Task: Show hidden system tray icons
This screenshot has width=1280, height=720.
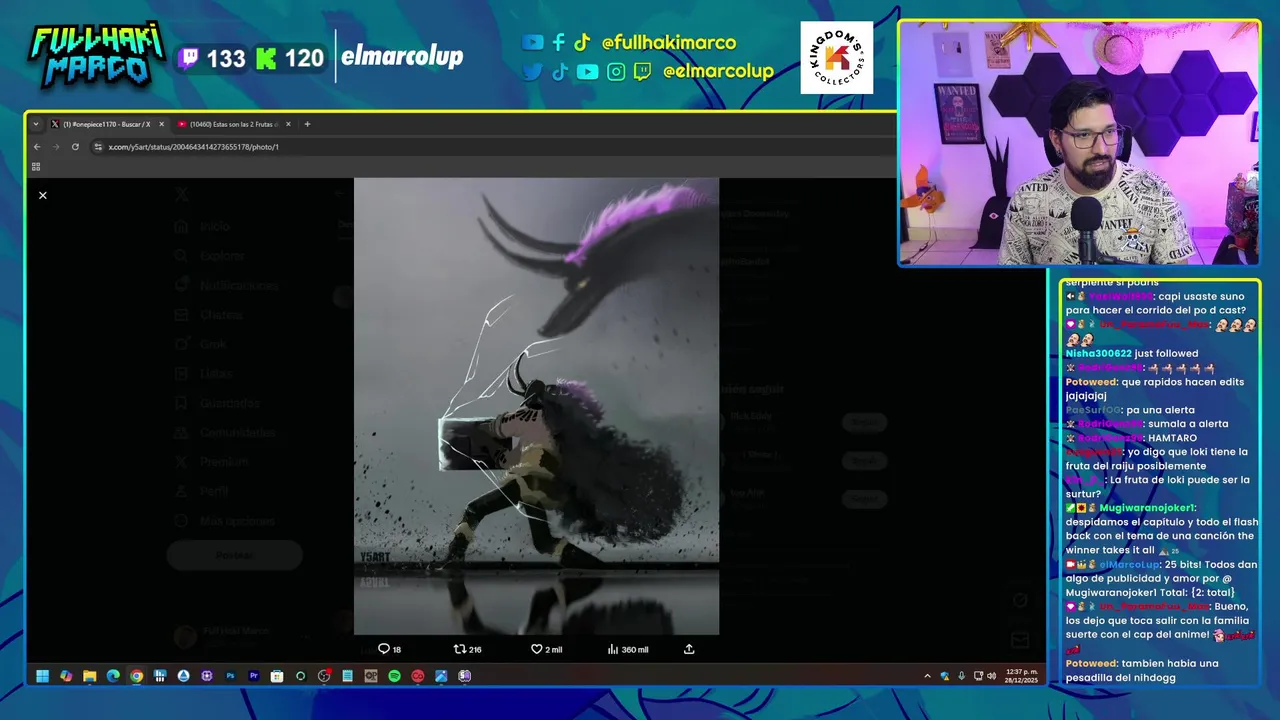Action: (x=927, y=676)
